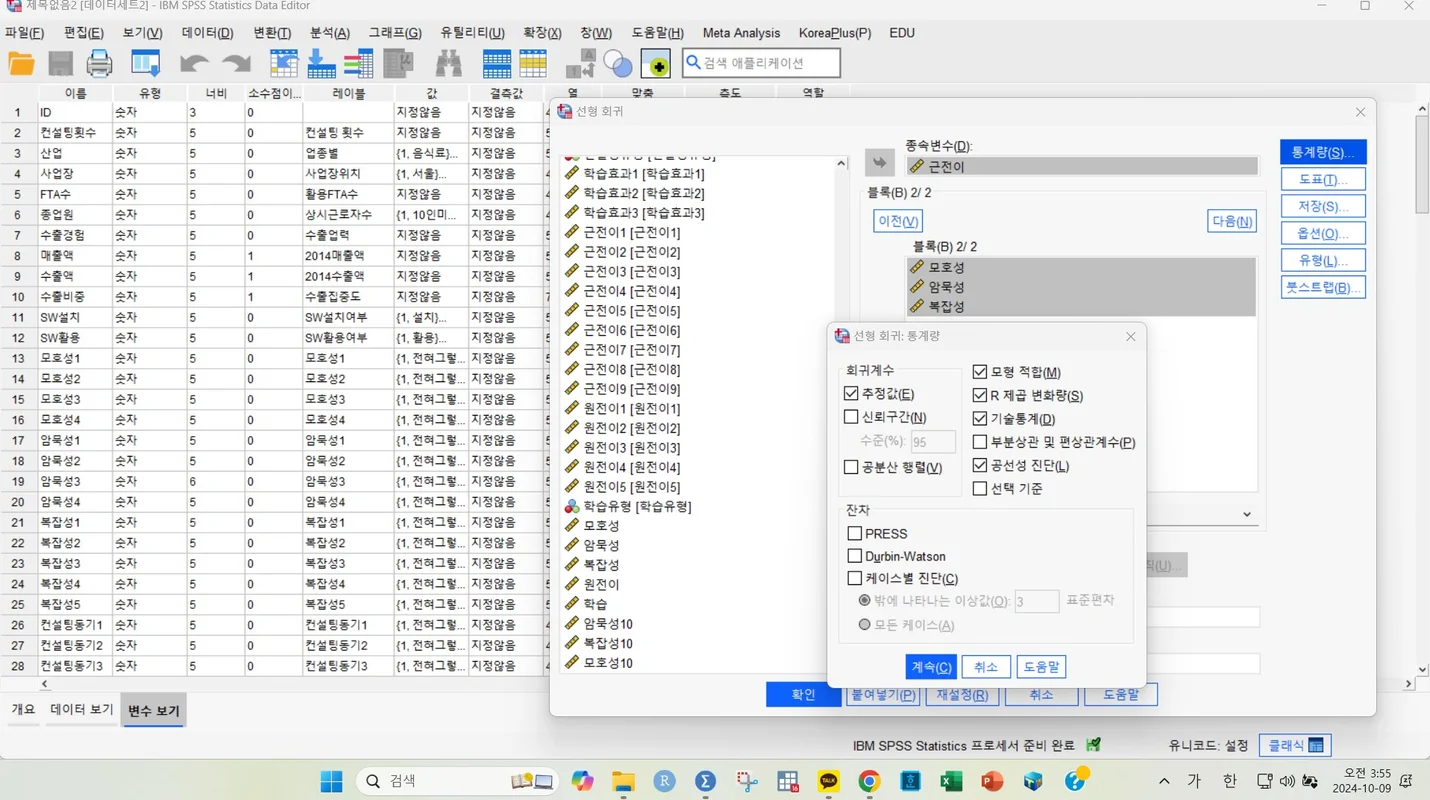
Task: Expand the method dropdown in Linear Regression dialog
Action: tap(1247, 514)
